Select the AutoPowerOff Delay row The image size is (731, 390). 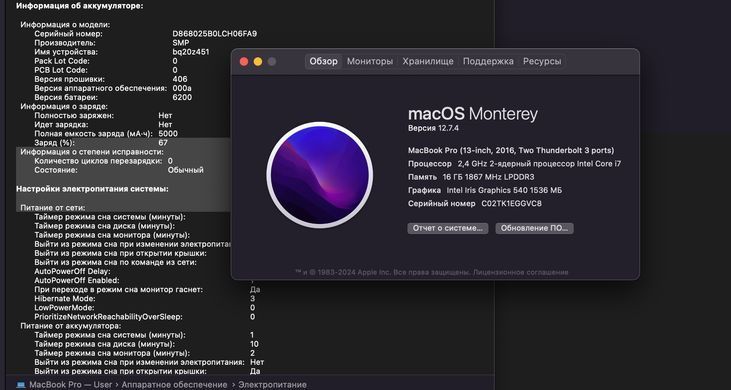72,271
